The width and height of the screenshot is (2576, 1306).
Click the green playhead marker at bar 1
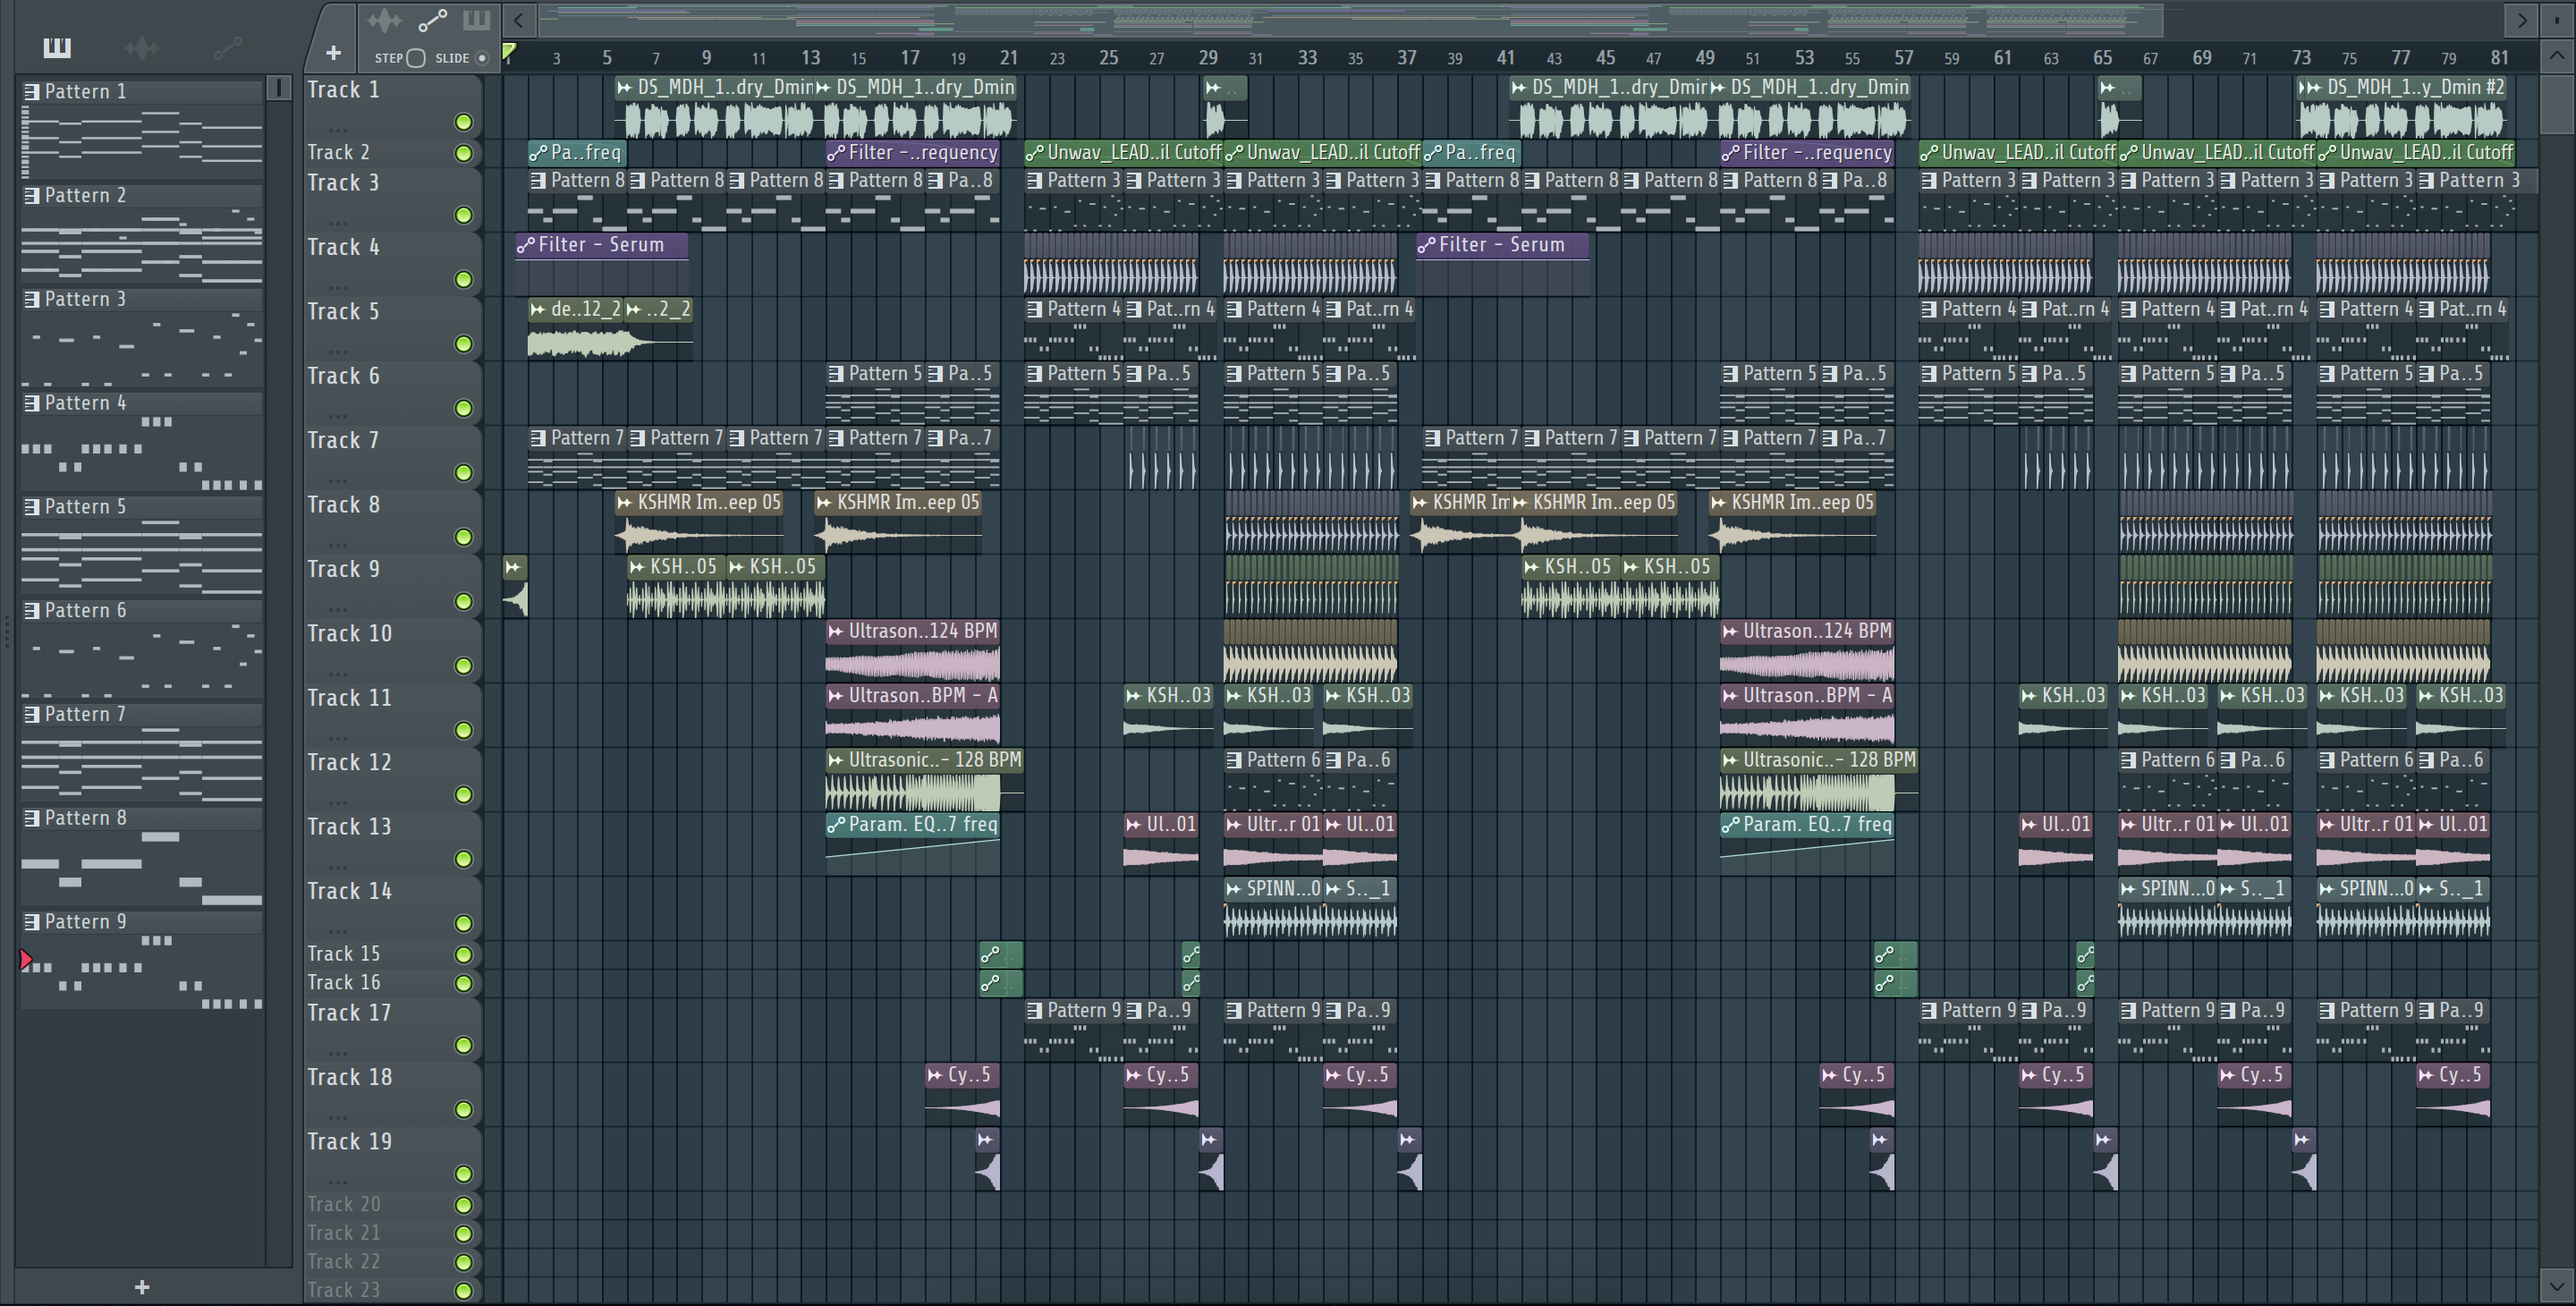(x=509, y=52)
